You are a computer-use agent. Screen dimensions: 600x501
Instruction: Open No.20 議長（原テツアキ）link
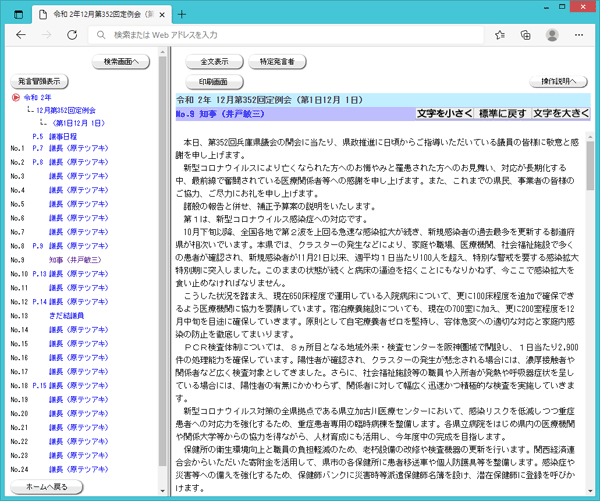click(x=78, y=414)
